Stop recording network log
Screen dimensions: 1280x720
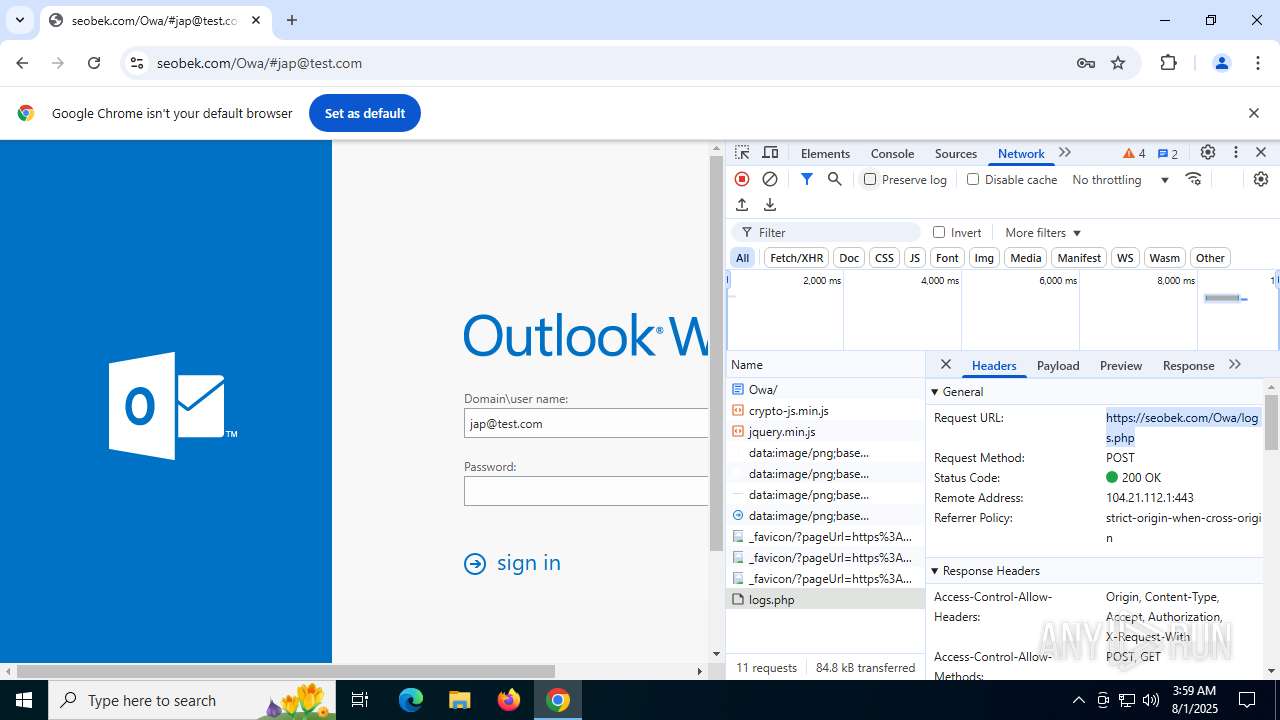(742, 179)
